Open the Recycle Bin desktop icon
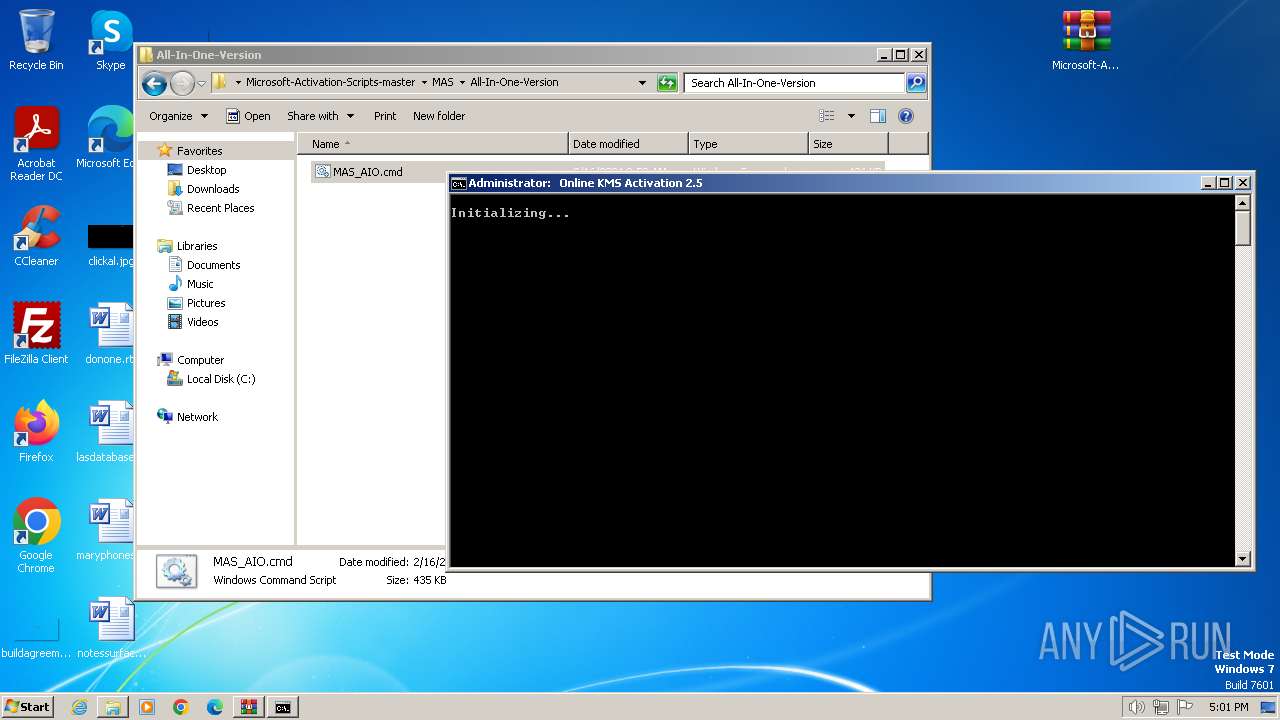The image size is (1280, 720). point(36,40)
